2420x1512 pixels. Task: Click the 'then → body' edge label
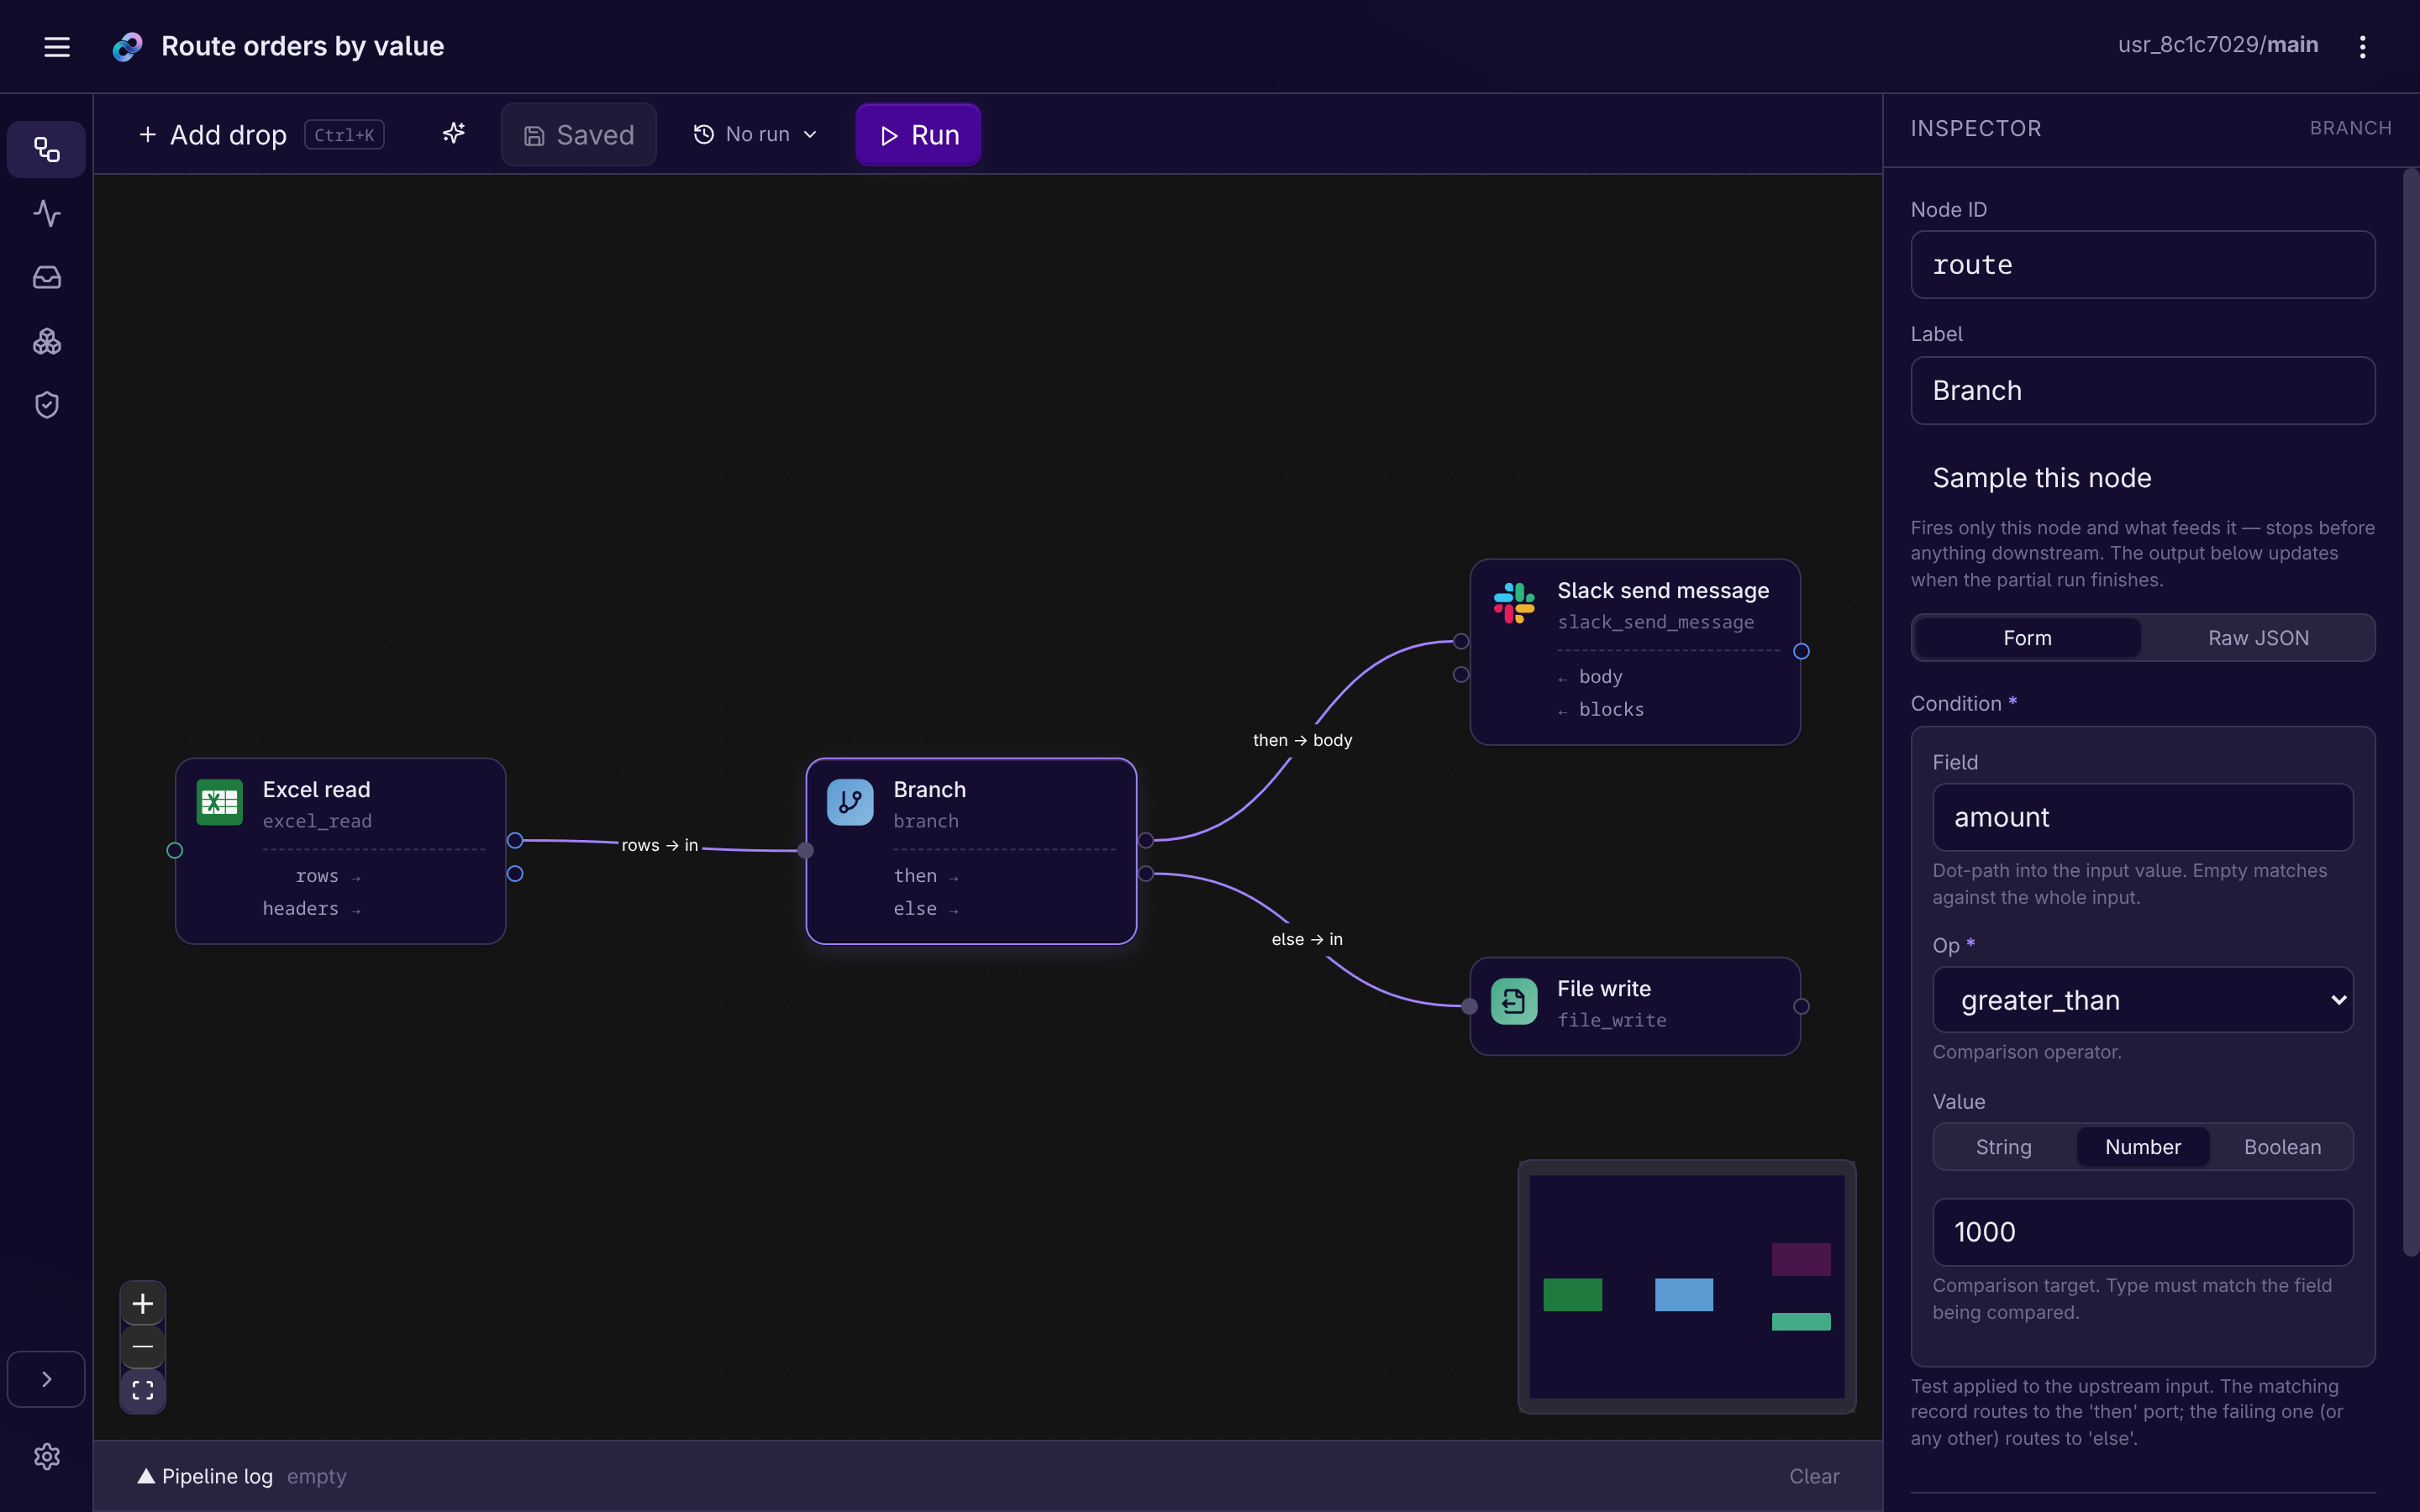coord(1302,740)
